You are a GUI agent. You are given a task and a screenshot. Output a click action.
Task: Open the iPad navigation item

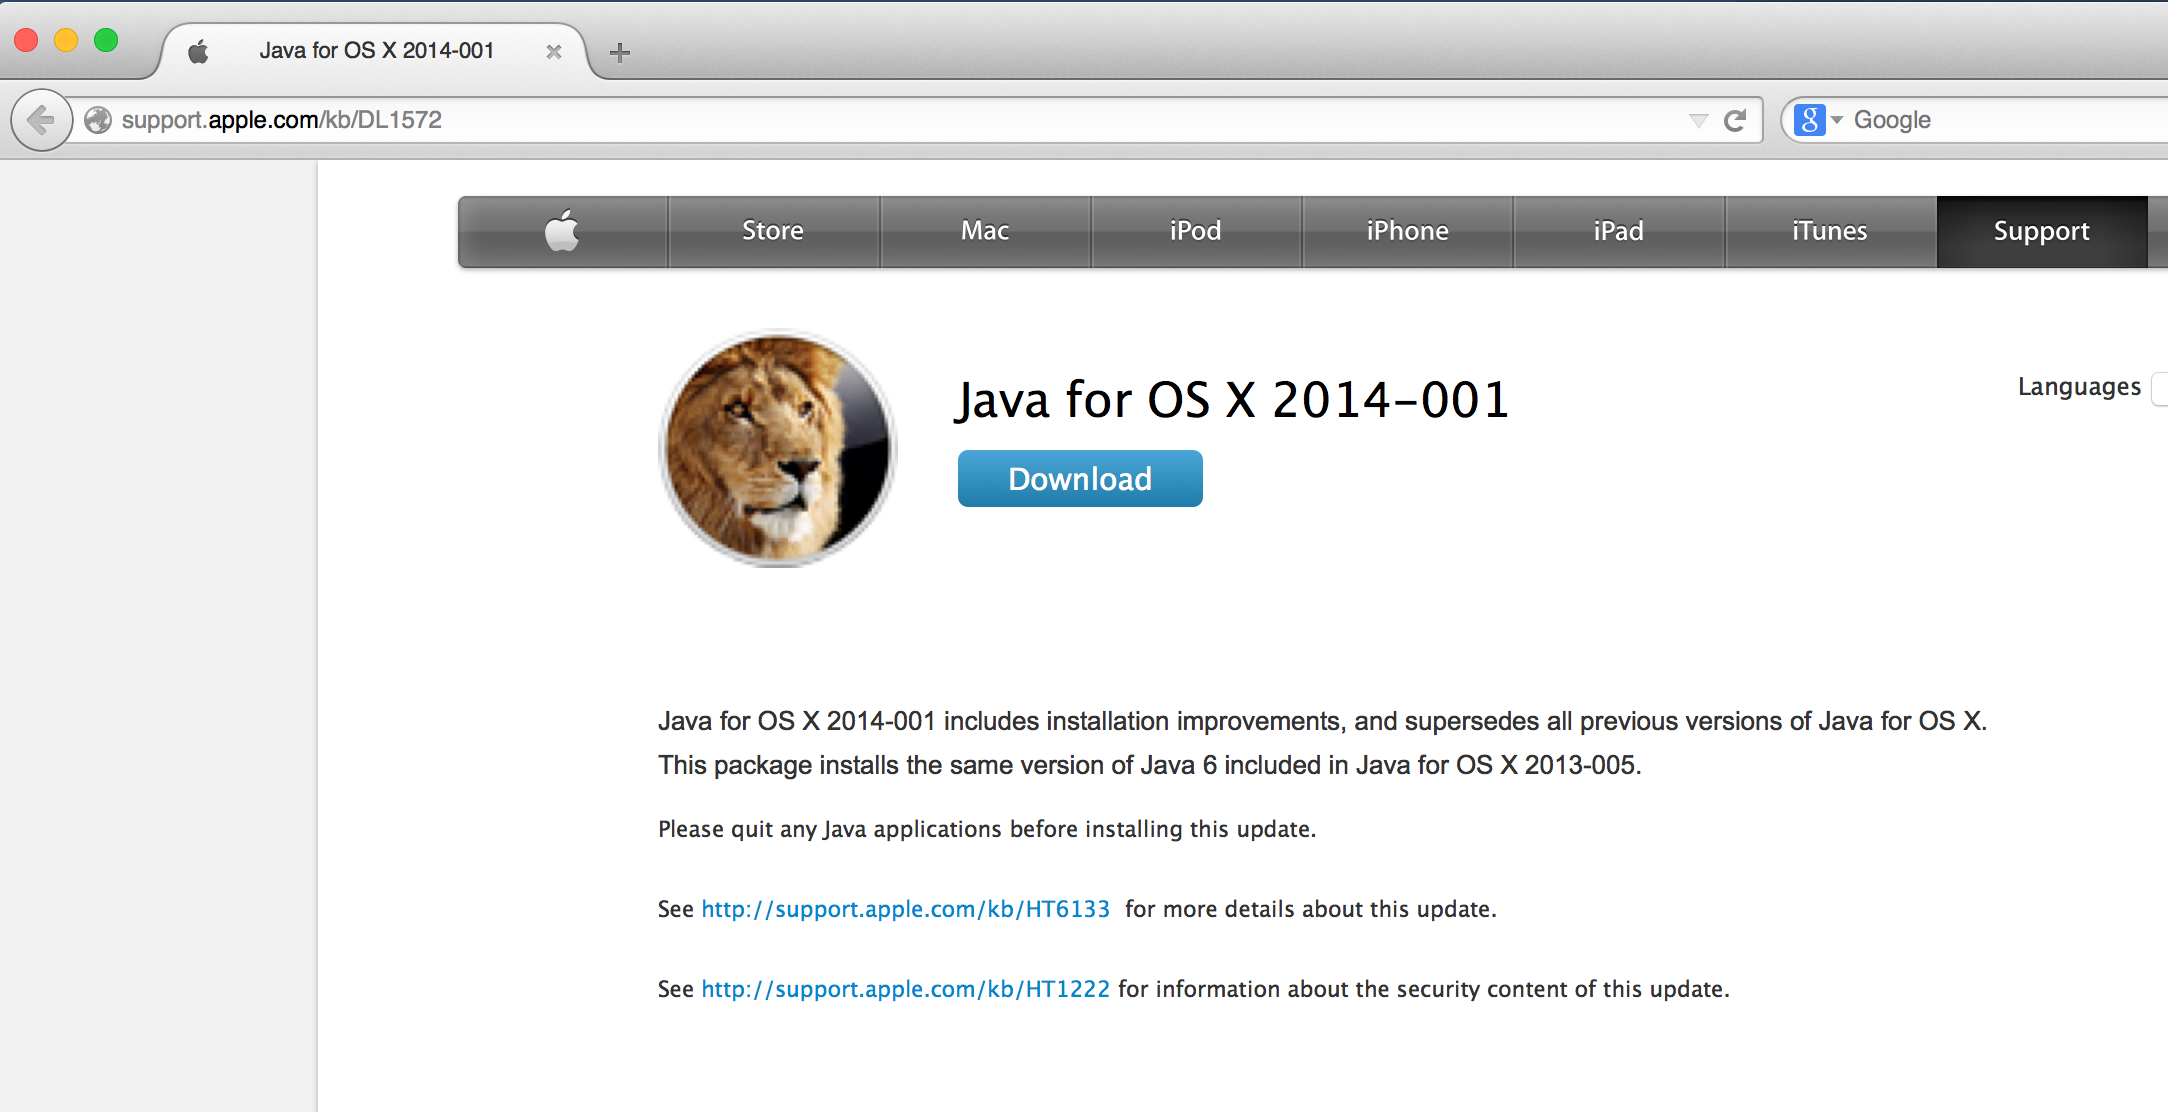pyautogui.click(x=1619, y=231)
